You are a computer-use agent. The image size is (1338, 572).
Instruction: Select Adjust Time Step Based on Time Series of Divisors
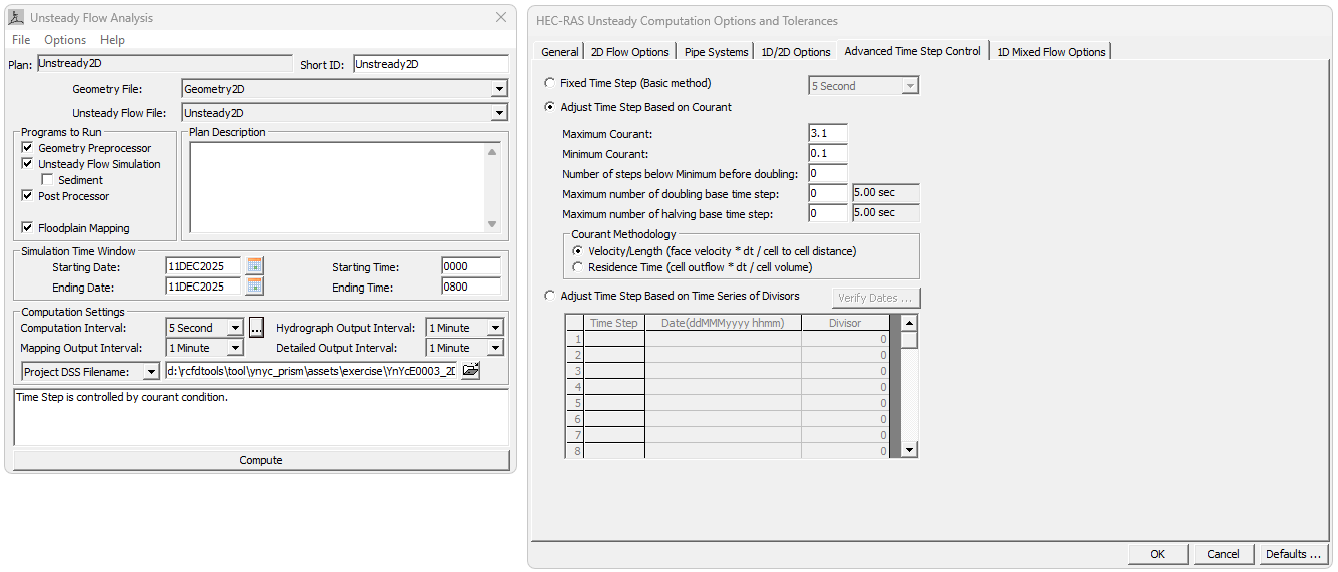coord(549,296)
